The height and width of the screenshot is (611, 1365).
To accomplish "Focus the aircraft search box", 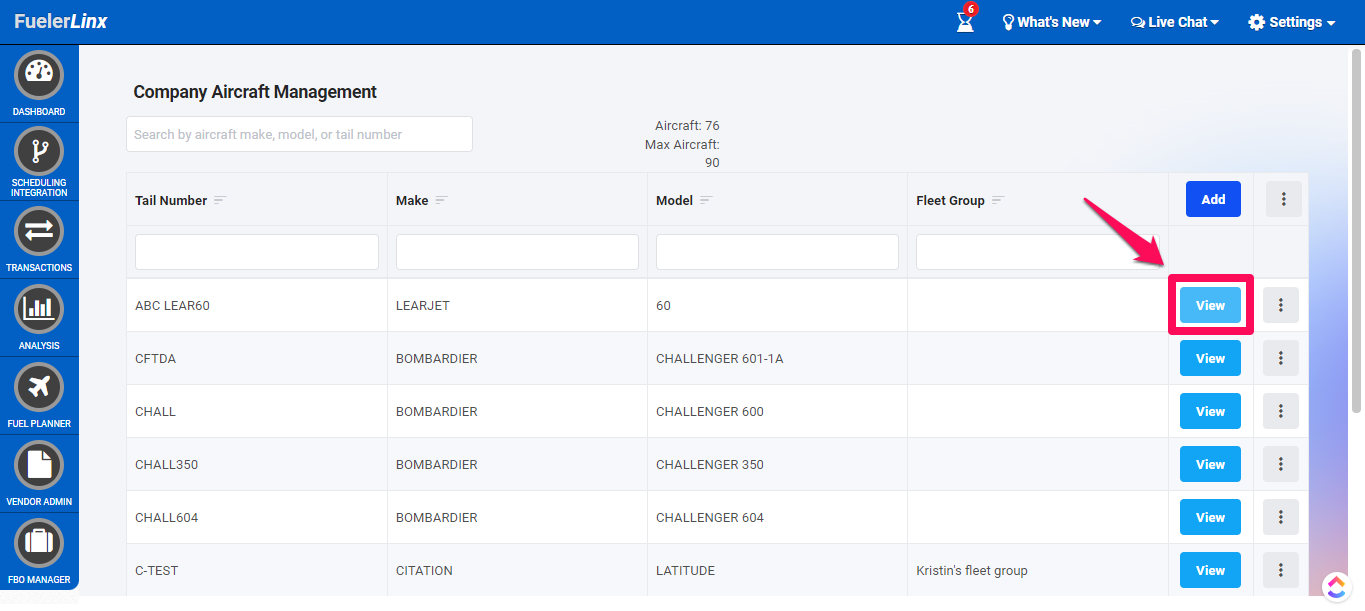I will 299,134.
